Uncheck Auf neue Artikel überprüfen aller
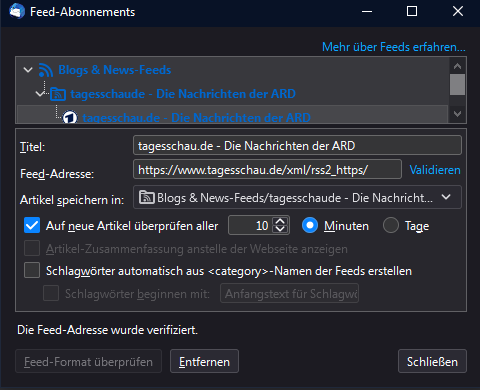Viewport: 480px width, 390px height. [x=32, y=225]
